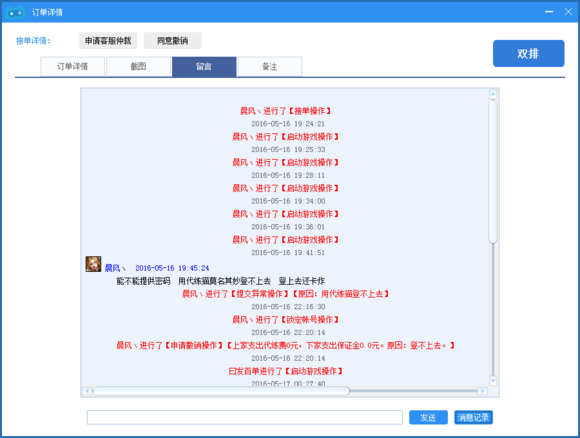Click timestamp 2016-05-16 19:28:11
The width and height of the screenshot is (580, 438).
288,175
